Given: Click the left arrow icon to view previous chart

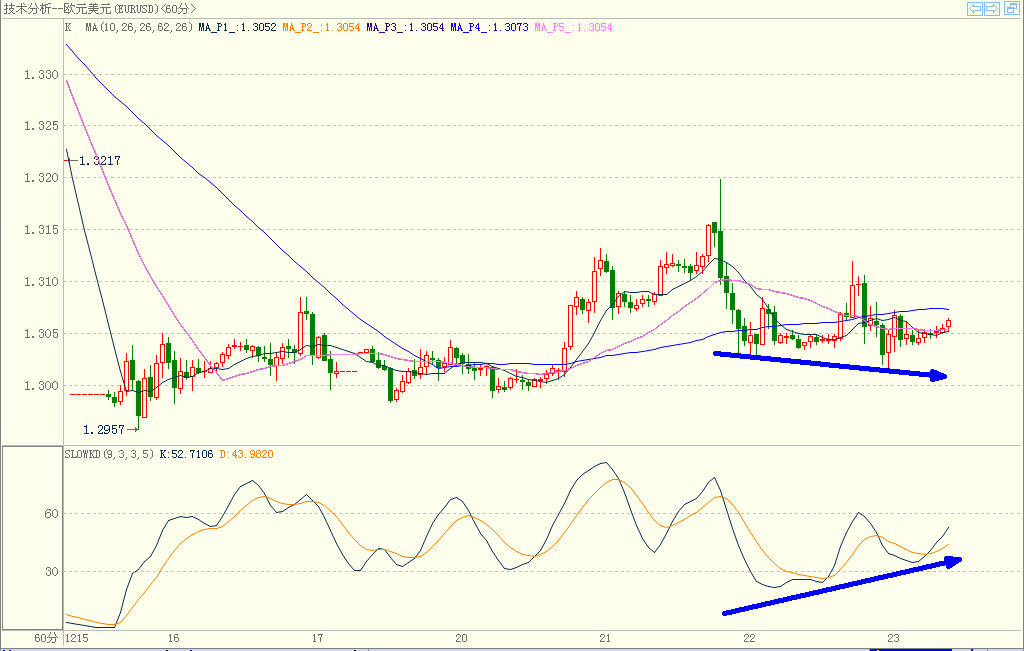Looking at the screenshot, I should pyautogui.click(x=974, y=8).
